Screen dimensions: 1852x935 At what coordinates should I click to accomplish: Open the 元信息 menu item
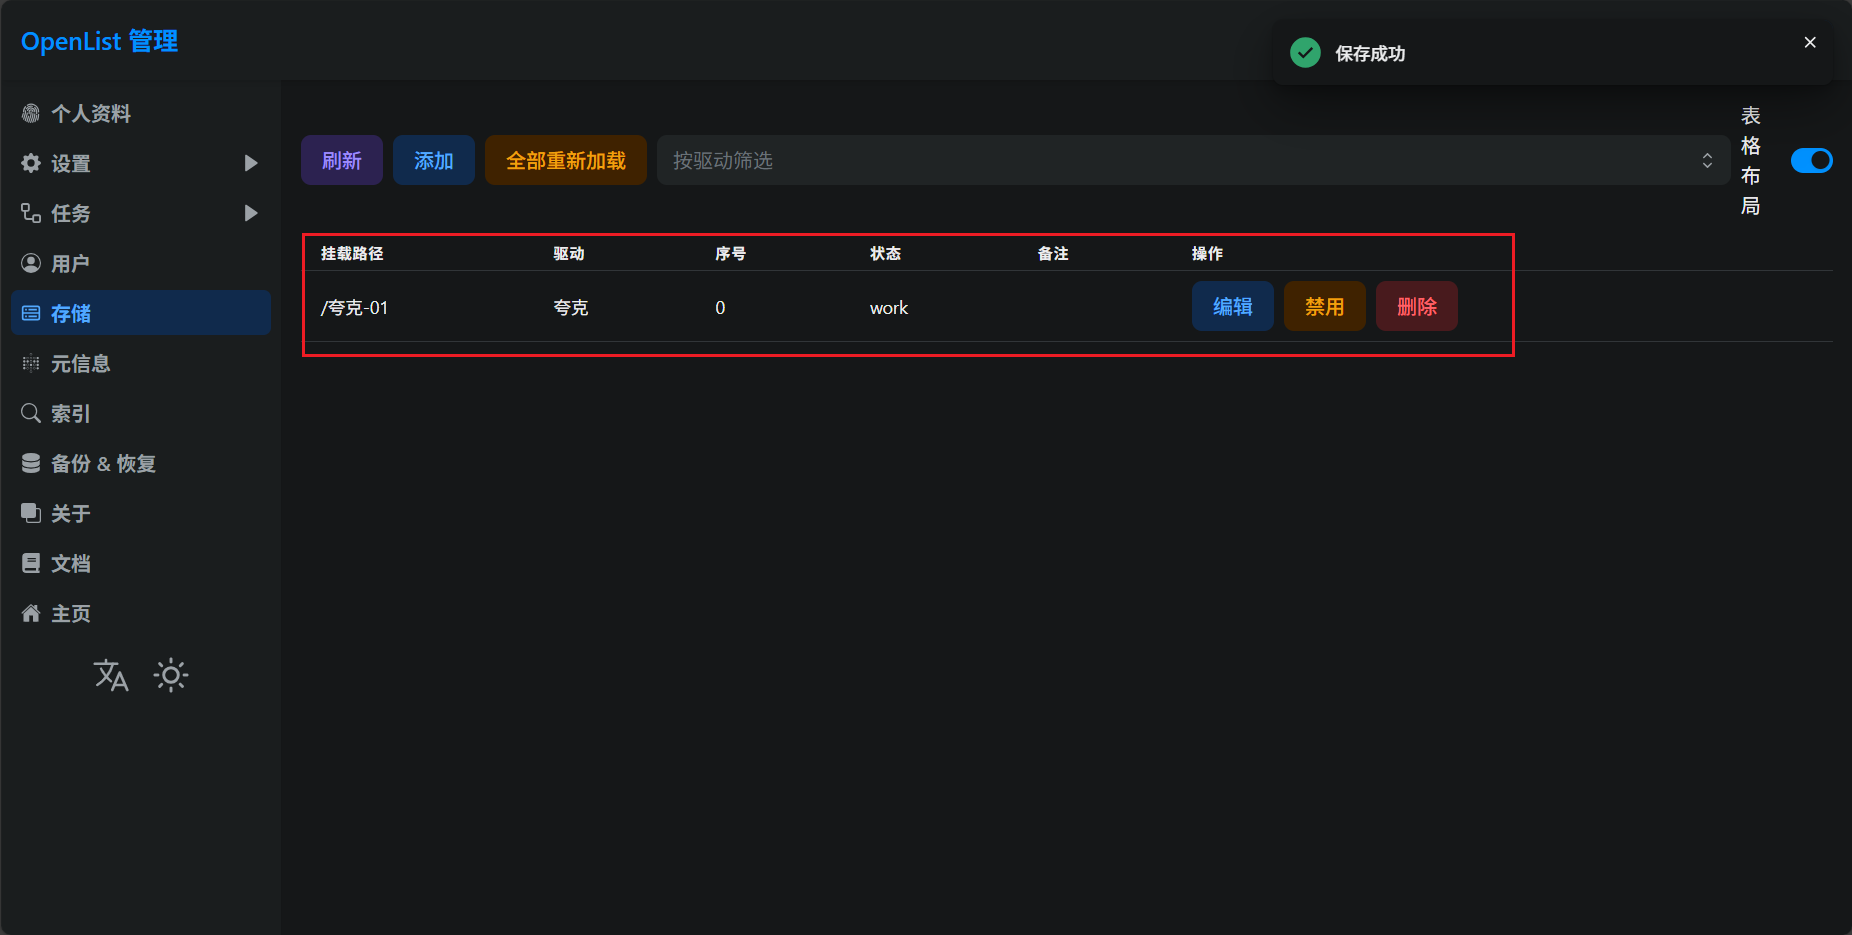coord(80,364)
